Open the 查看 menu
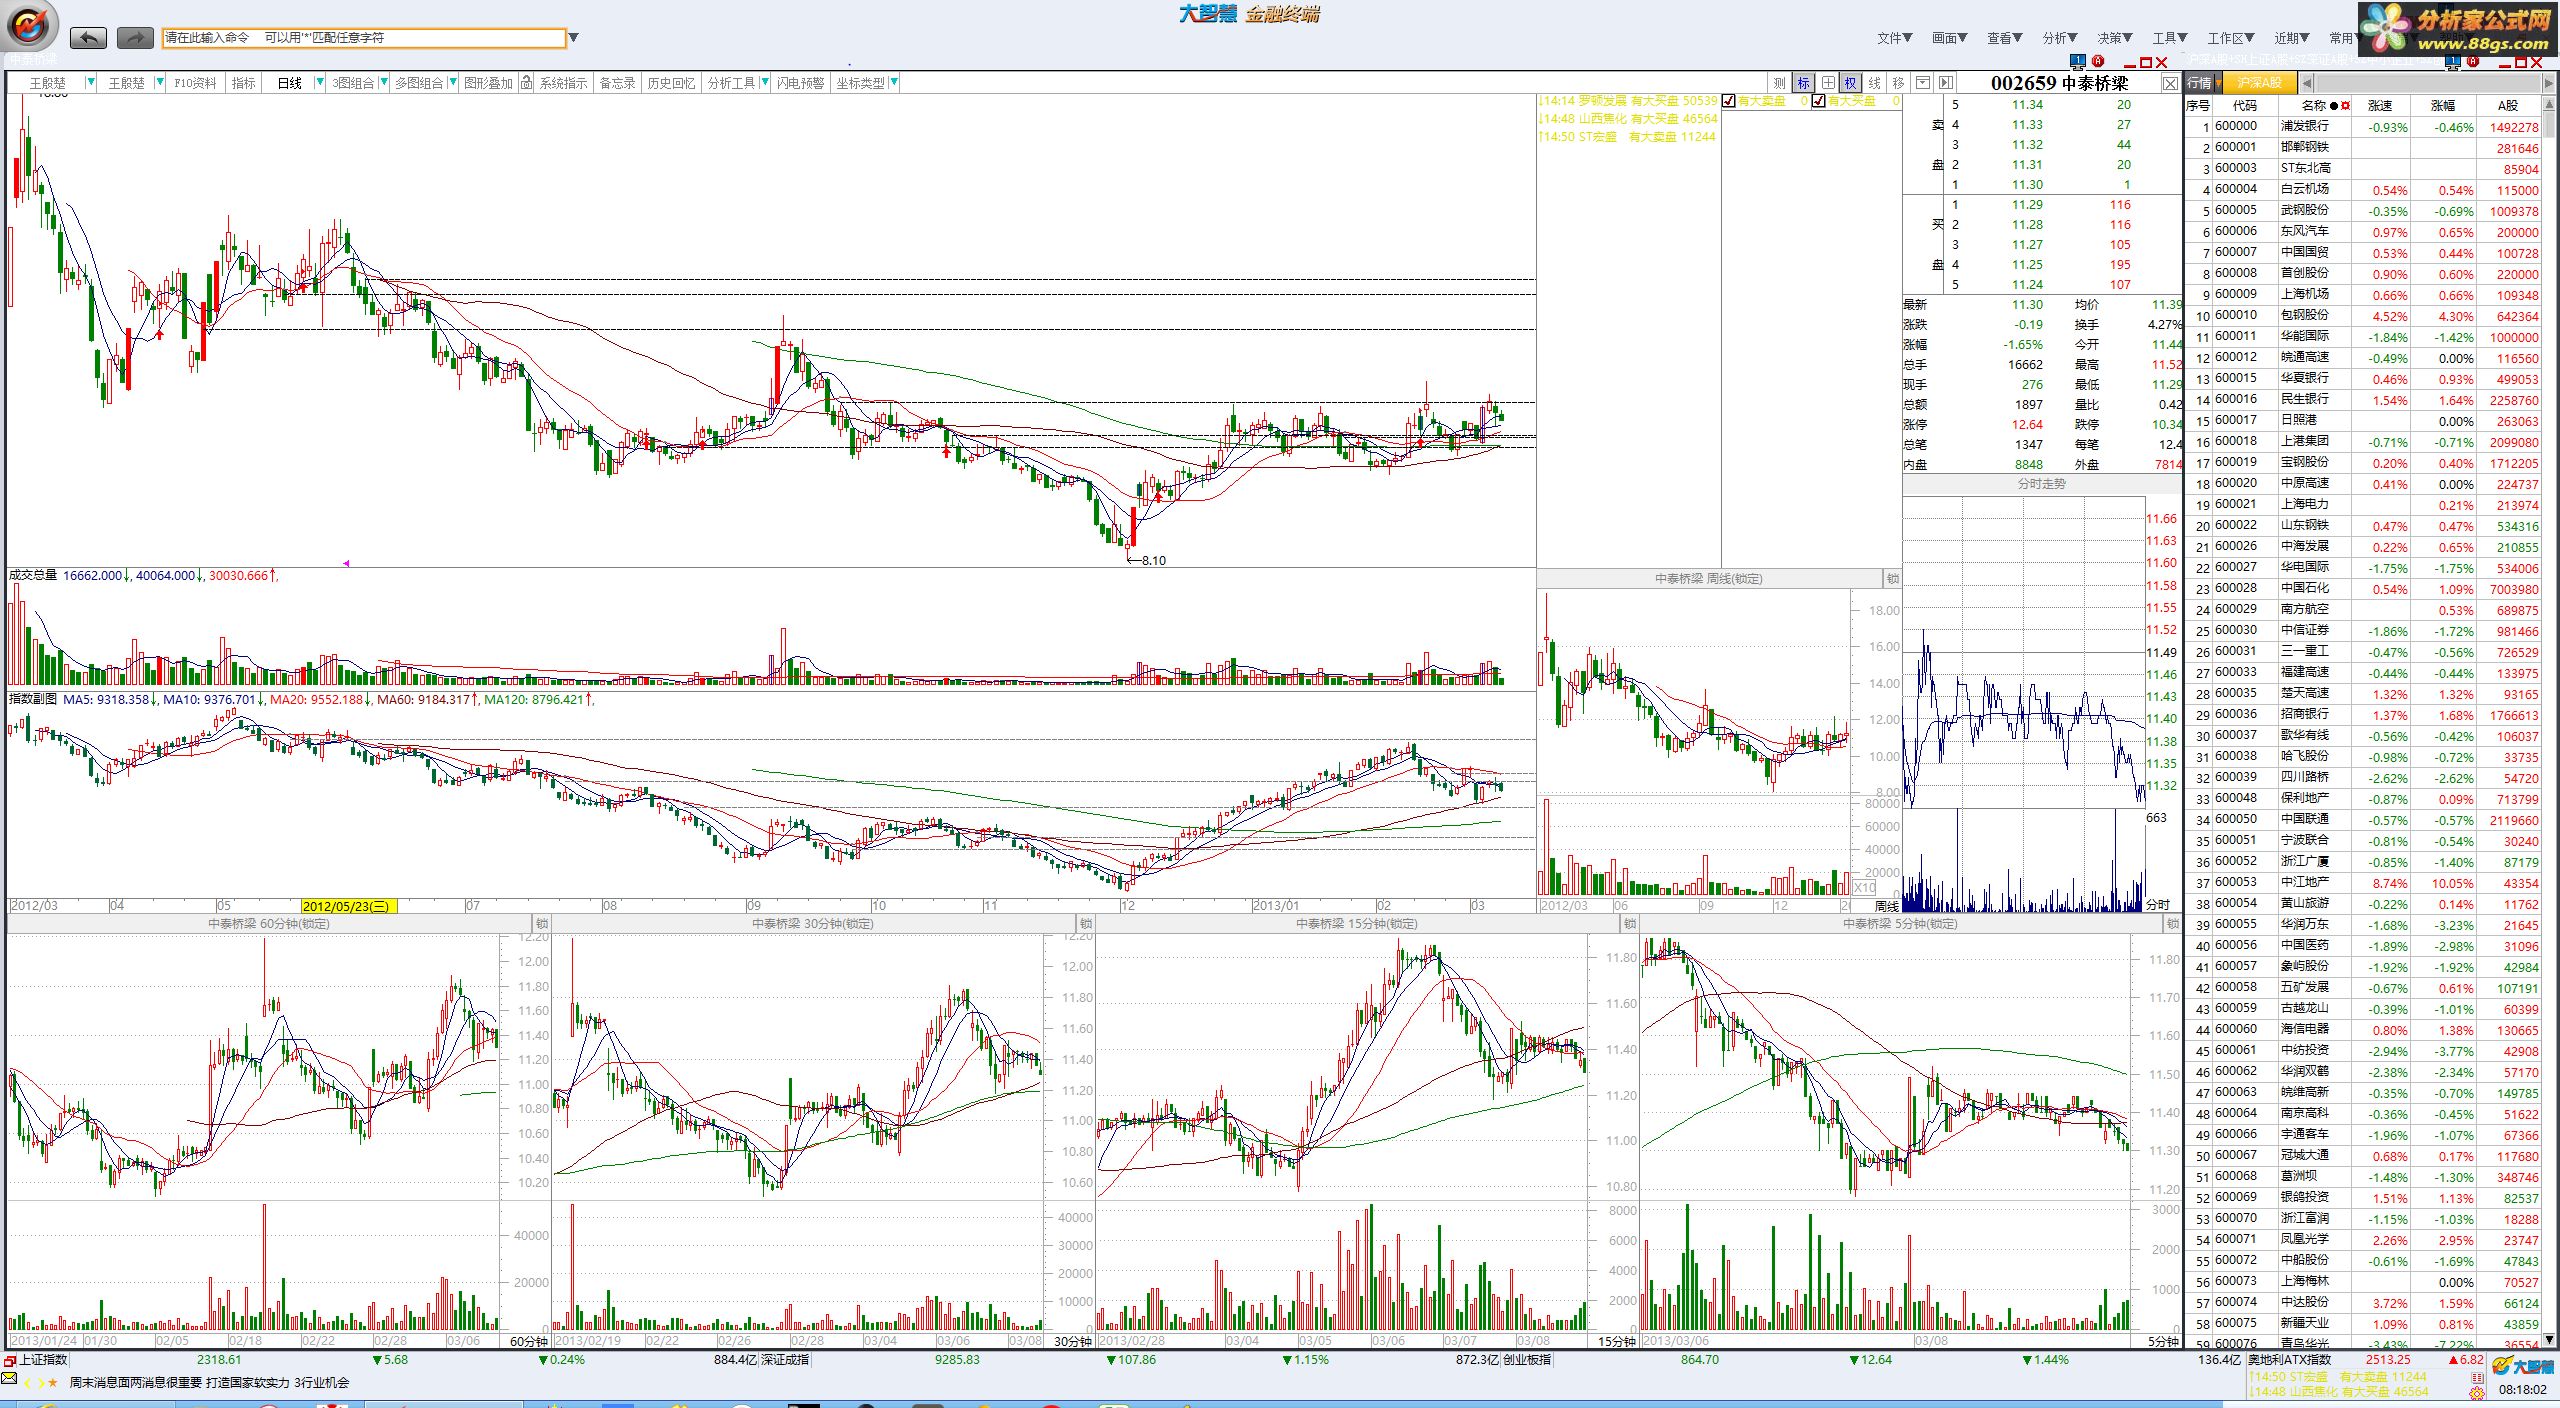 2004,38
